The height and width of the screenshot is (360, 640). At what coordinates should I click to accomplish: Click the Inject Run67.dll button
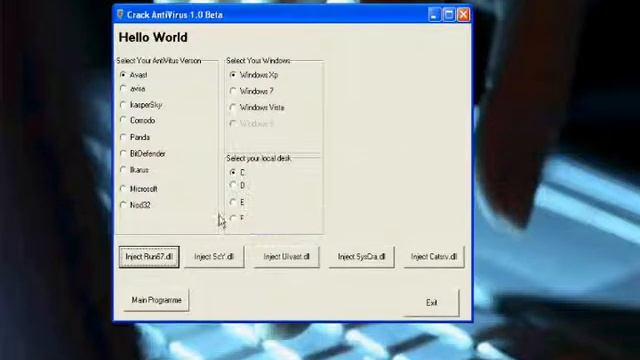tap(149, 257)
